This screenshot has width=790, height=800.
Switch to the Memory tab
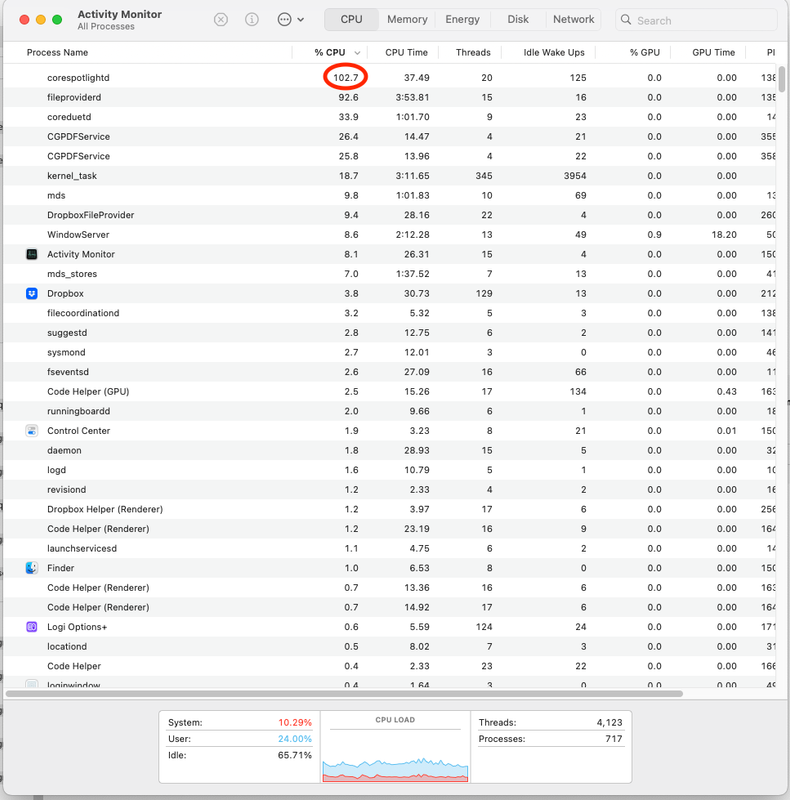tap(407, 19)
